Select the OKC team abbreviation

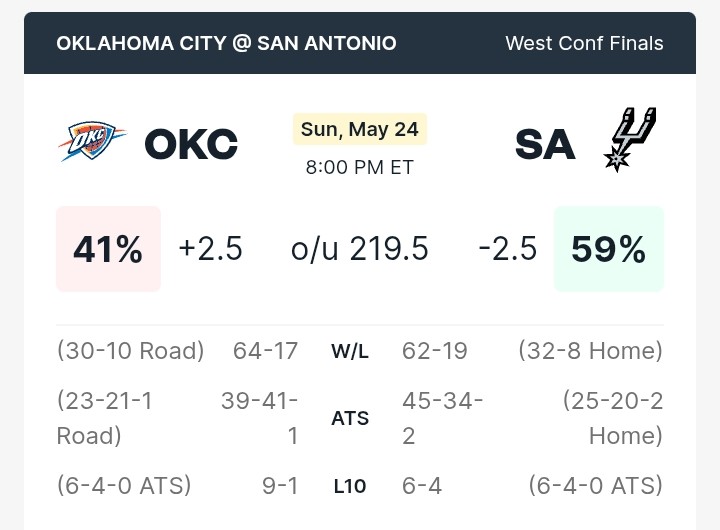point(191,144)
